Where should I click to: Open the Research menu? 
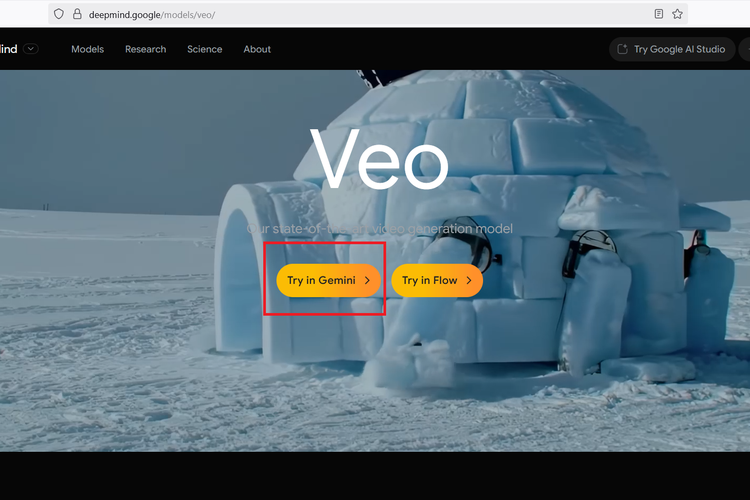pos(145,49)
